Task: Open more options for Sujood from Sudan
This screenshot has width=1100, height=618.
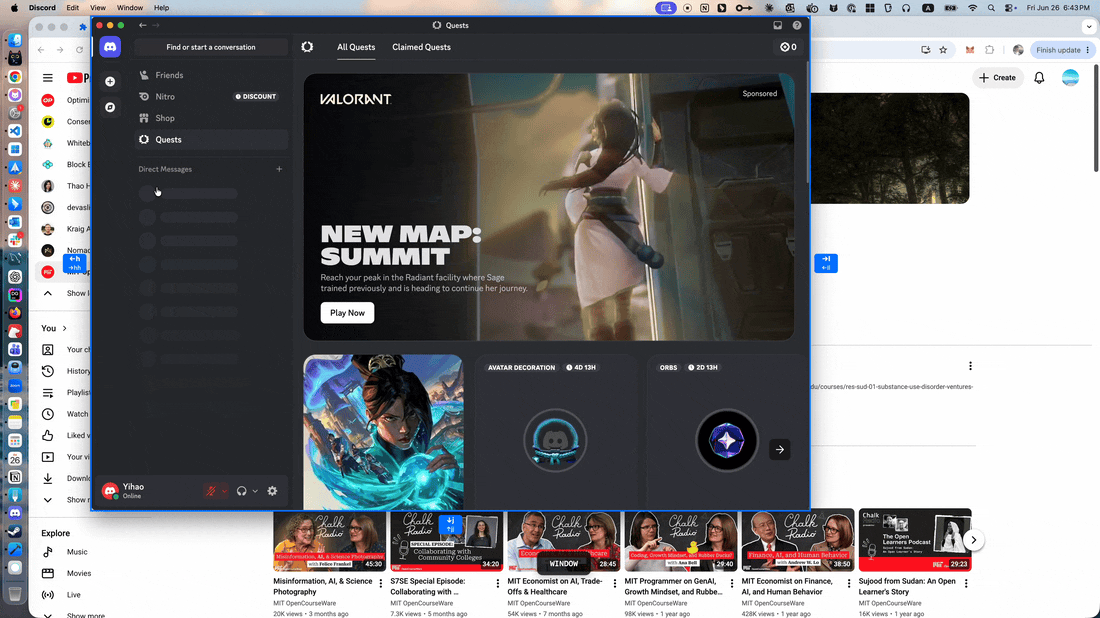Action: coord(966,584)
